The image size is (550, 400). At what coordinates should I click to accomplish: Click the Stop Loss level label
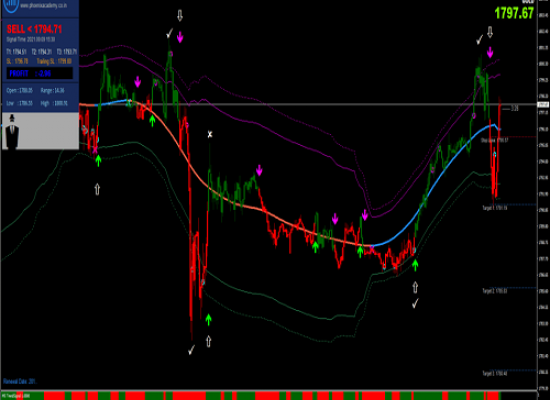pyautogui.click(x=494, y=140)
